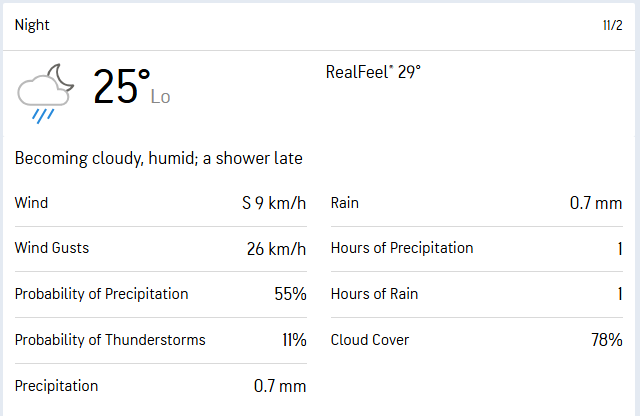
Task: Select the Cloud Cover row label
Action: [370, 340]
